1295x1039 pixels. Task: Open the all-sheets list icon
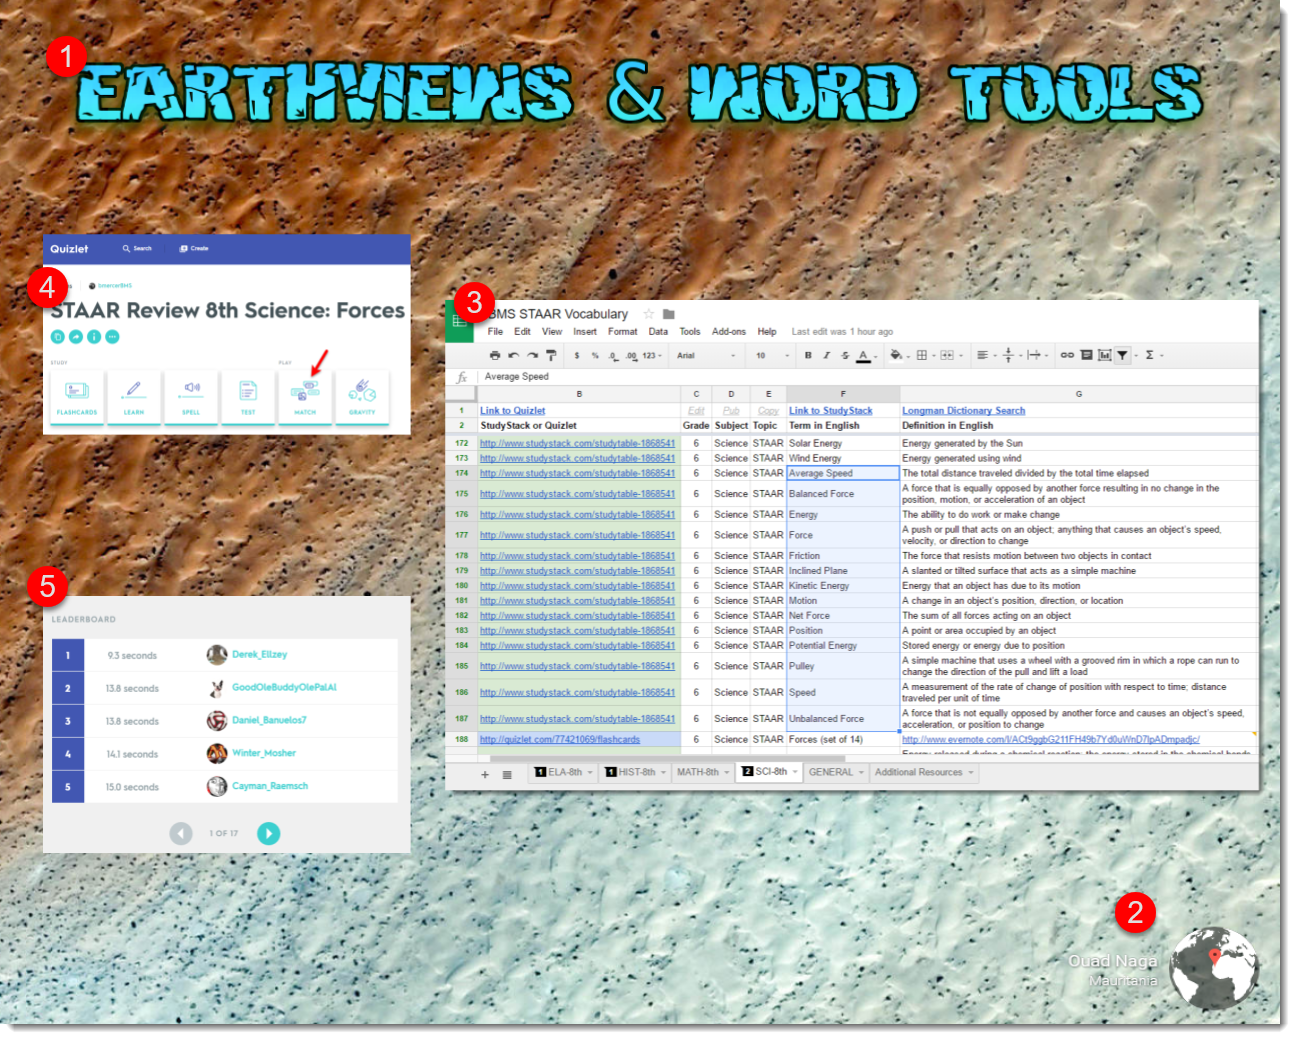(x=507, y=774)
